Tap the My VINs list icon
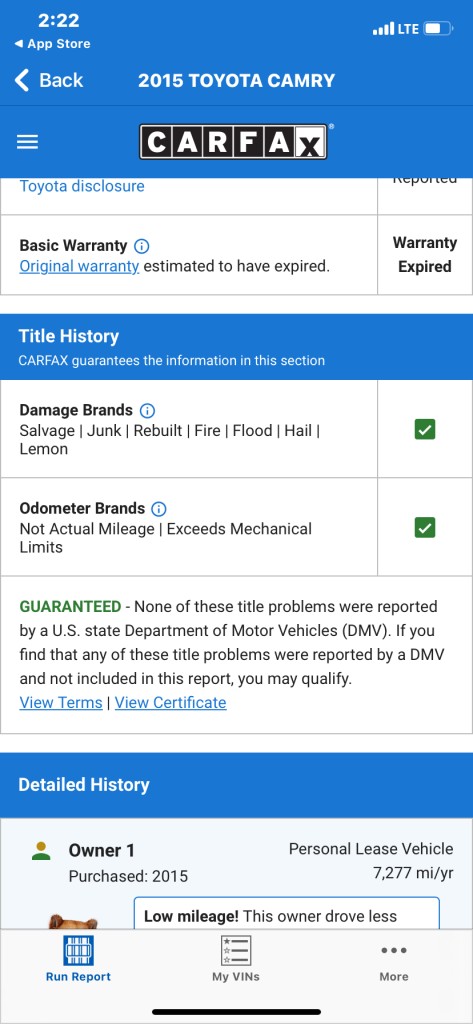Viewport: 473px width, 1024px height. coord(236,950)
